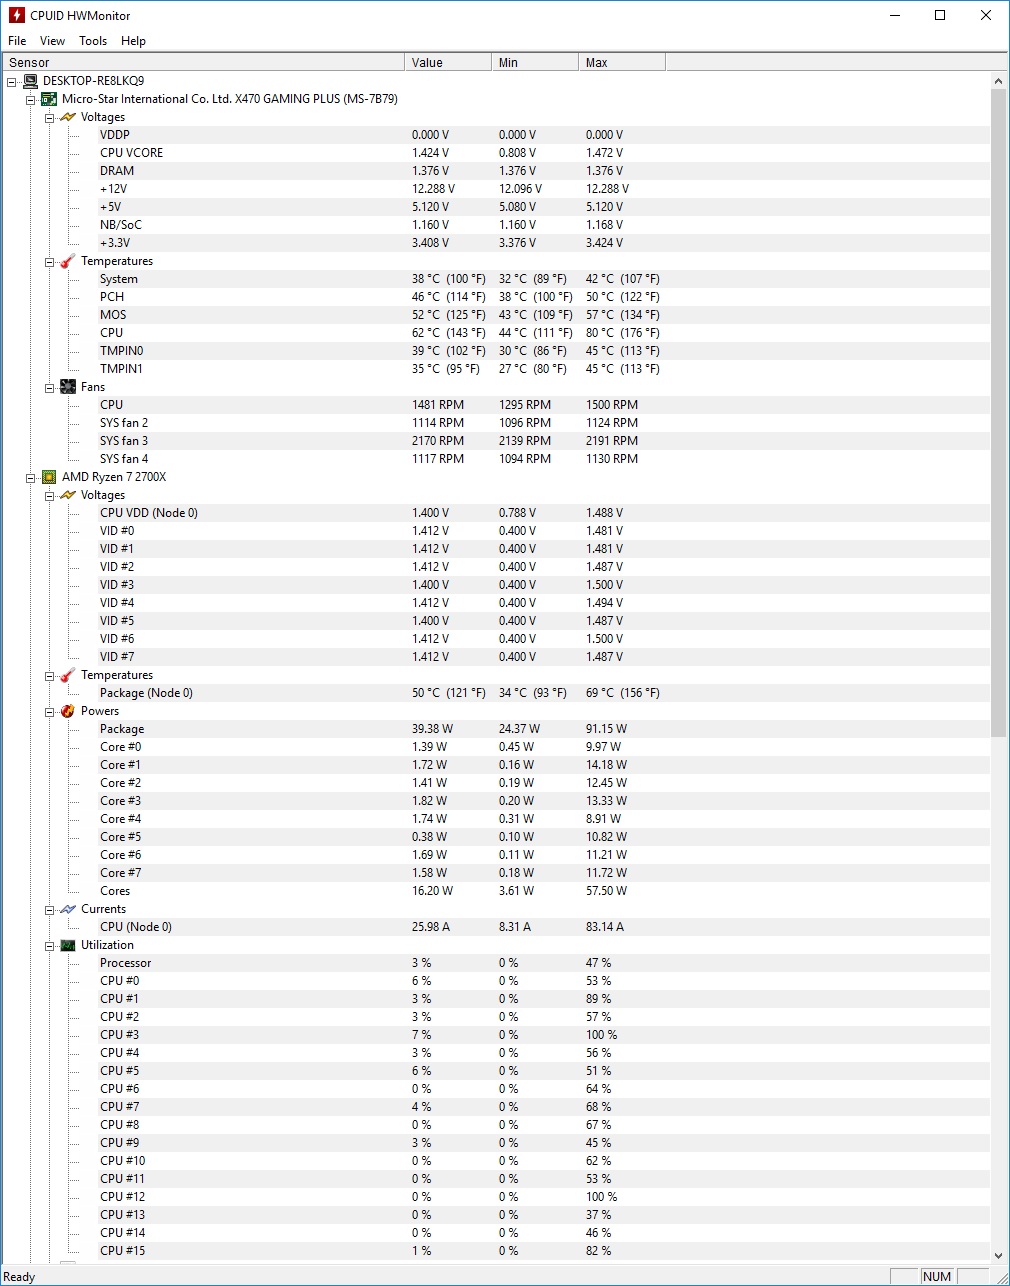
Task: Click the 12.288 V value for +12V
Action: [x=433, y=189]
